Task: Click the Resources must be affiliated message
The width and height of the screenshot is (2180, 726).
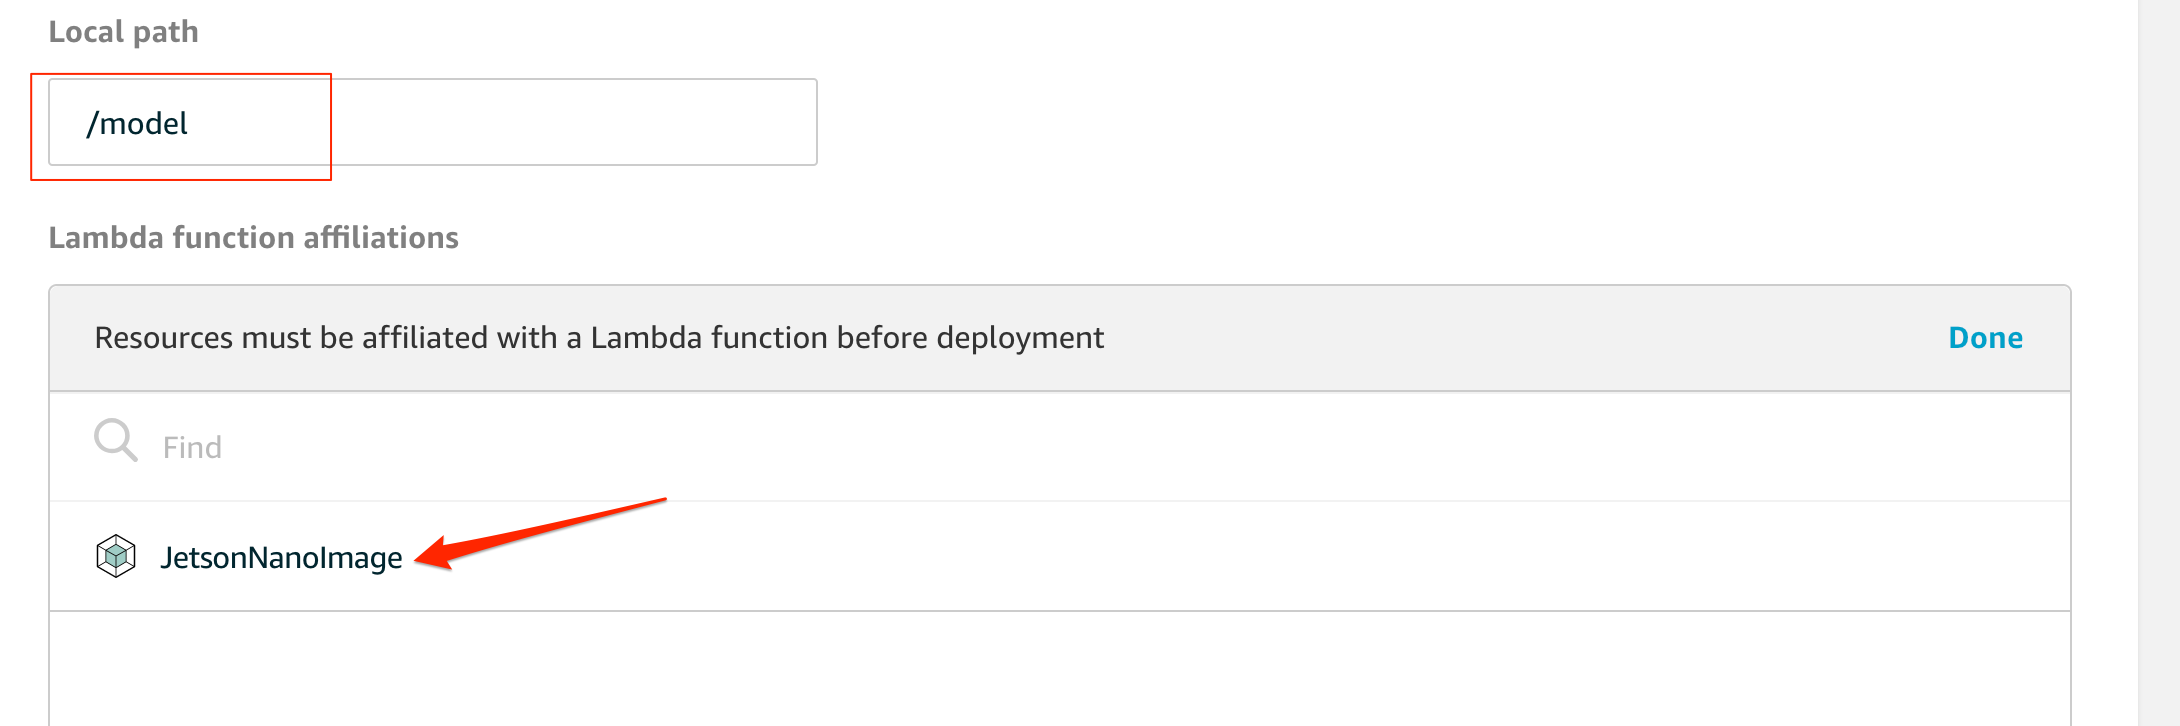Action: click(x=598, y=338)
